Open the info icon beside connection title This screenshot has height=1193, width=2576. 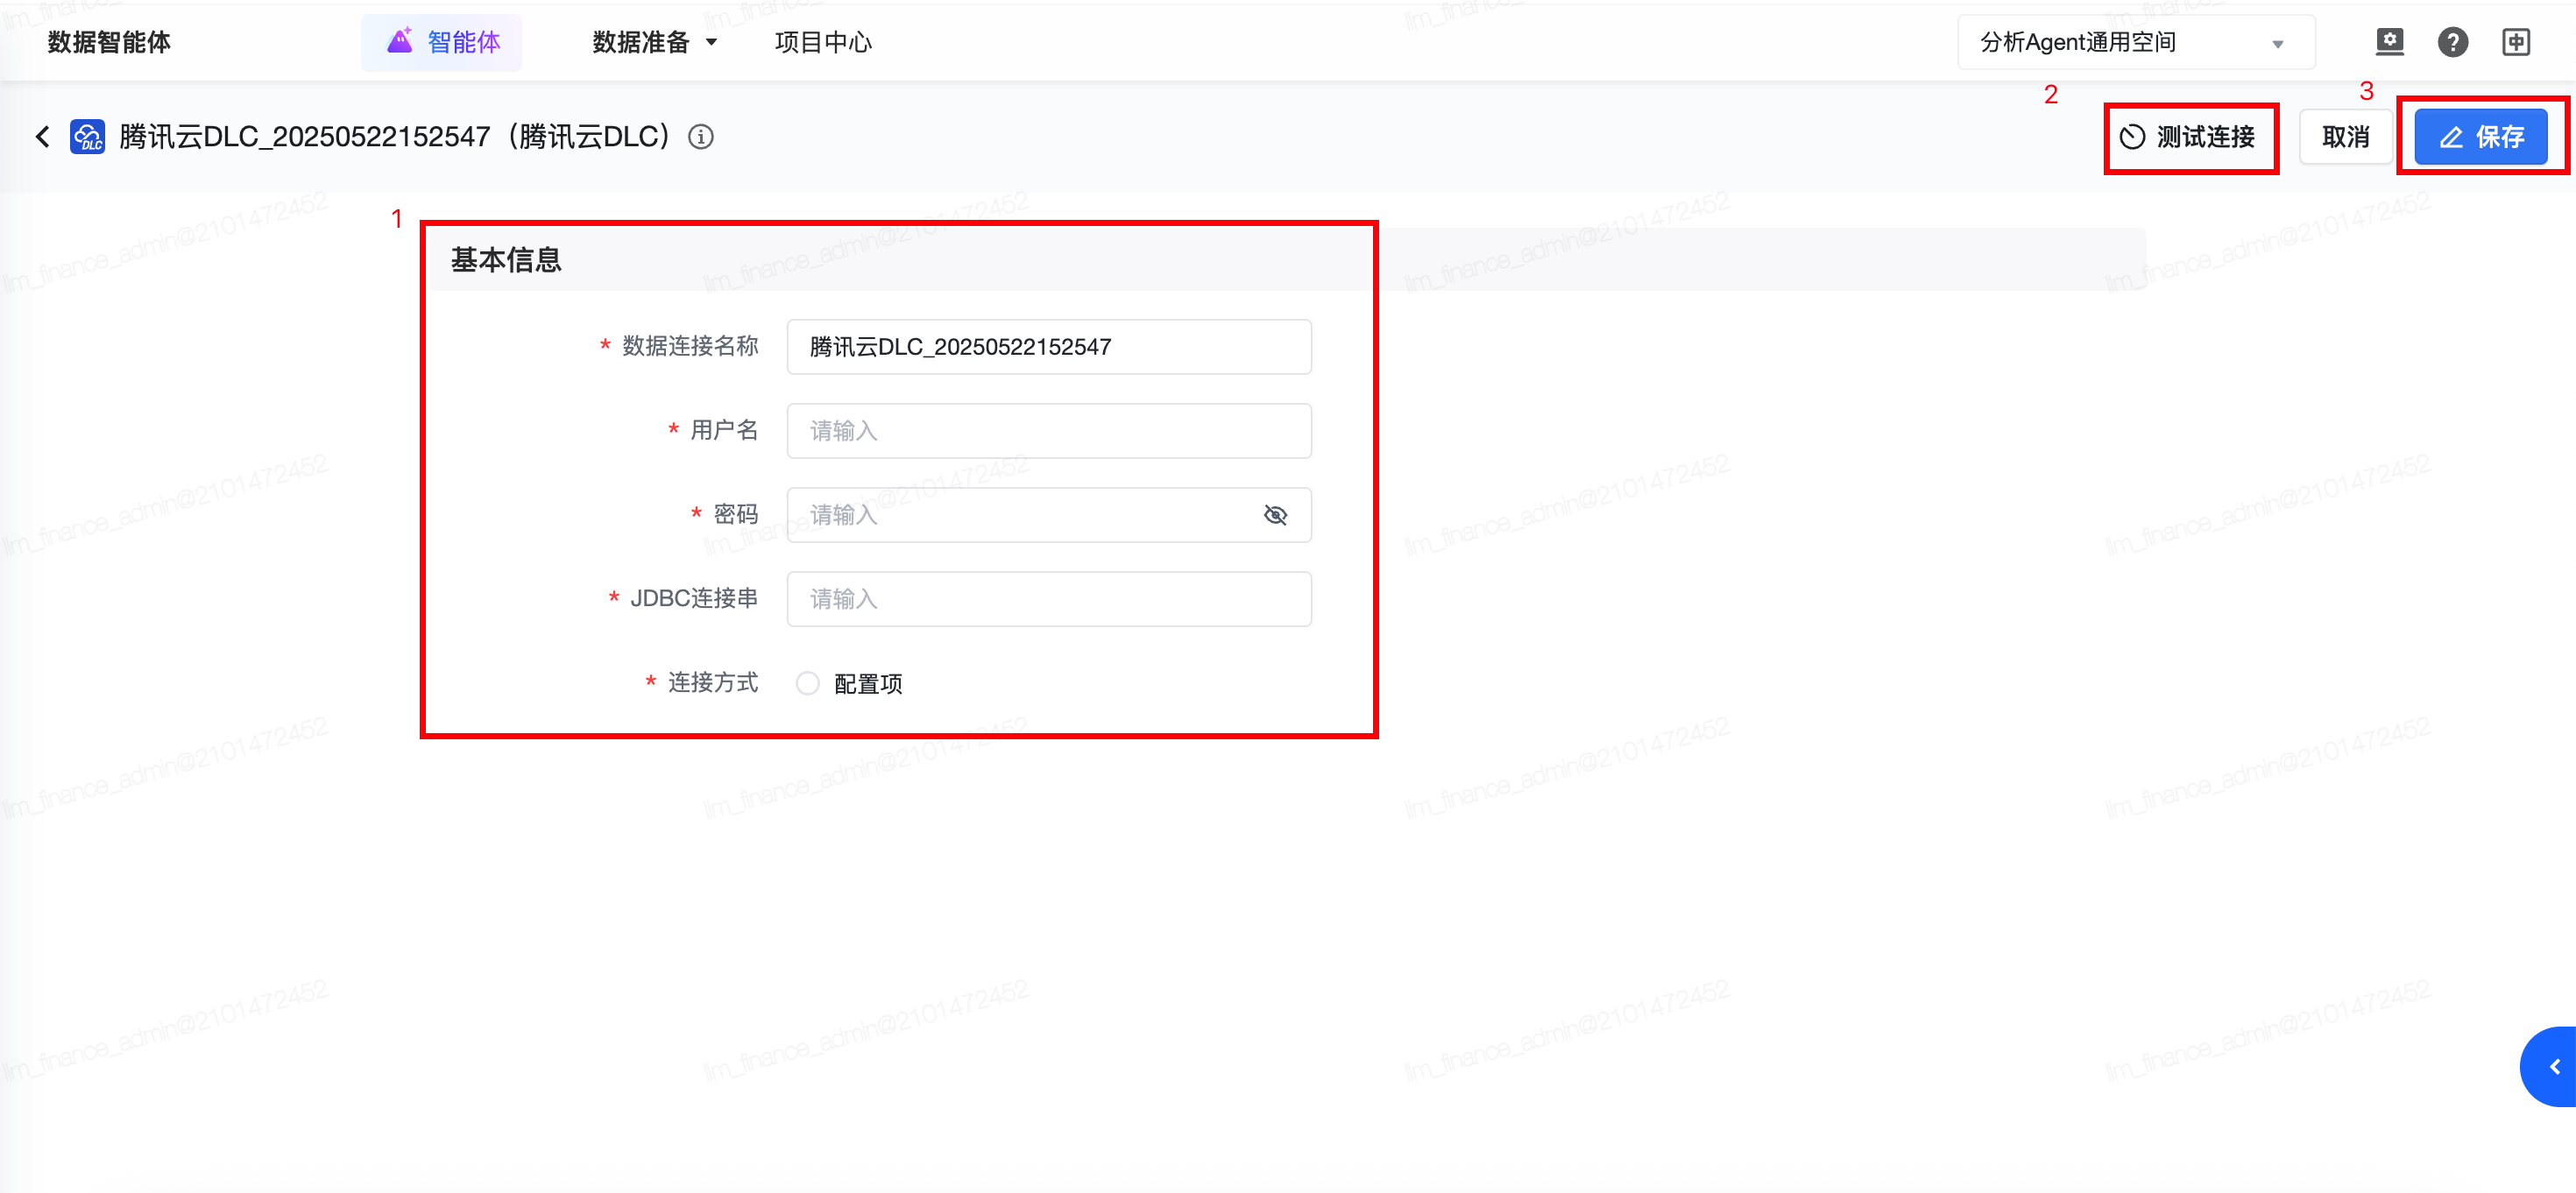(x=701, y=137)
